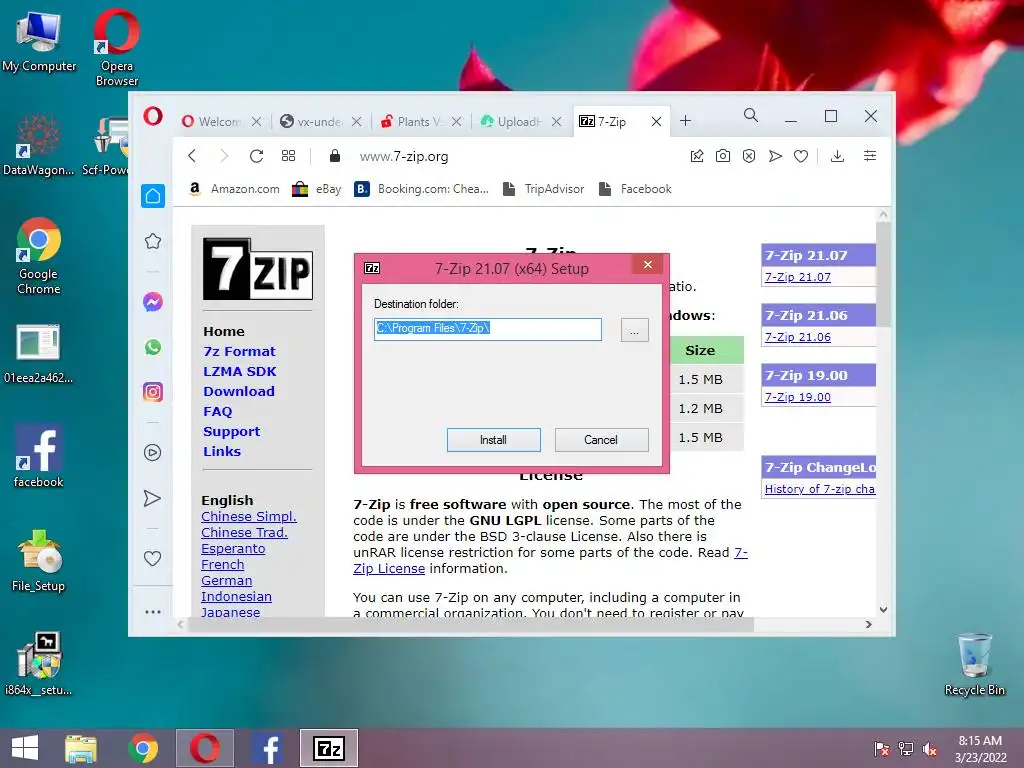Switch to the Welcome tab
Screen dimensions: 1024x768
coord(212,121)
